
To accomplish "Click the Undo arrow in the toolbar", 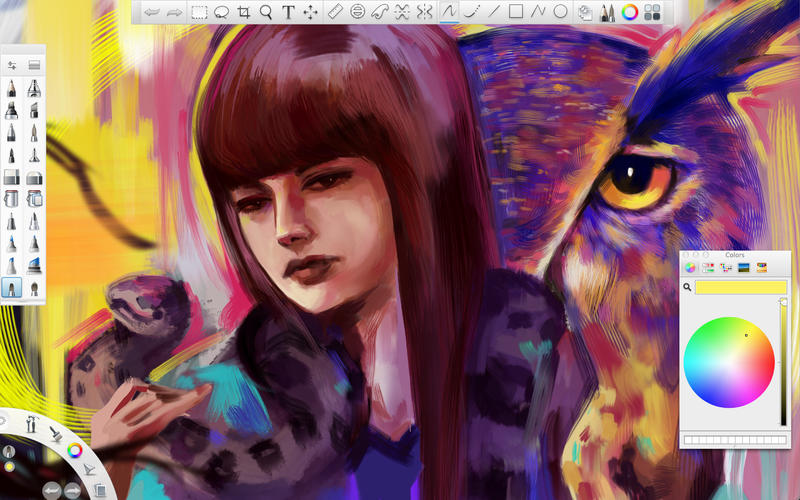I will pyautogui.click(x=151, y=13).
